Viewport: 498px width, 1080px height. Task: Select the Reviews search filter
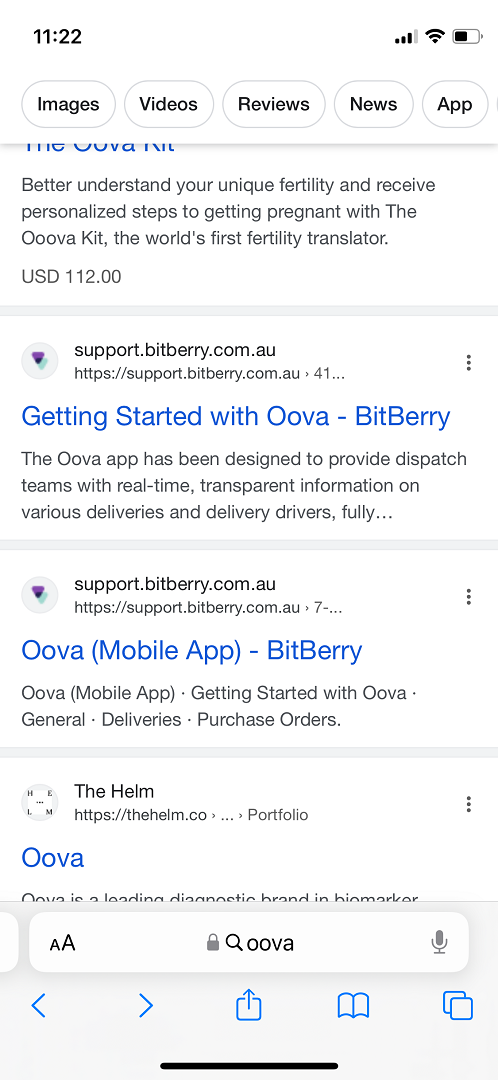point(273,104)
